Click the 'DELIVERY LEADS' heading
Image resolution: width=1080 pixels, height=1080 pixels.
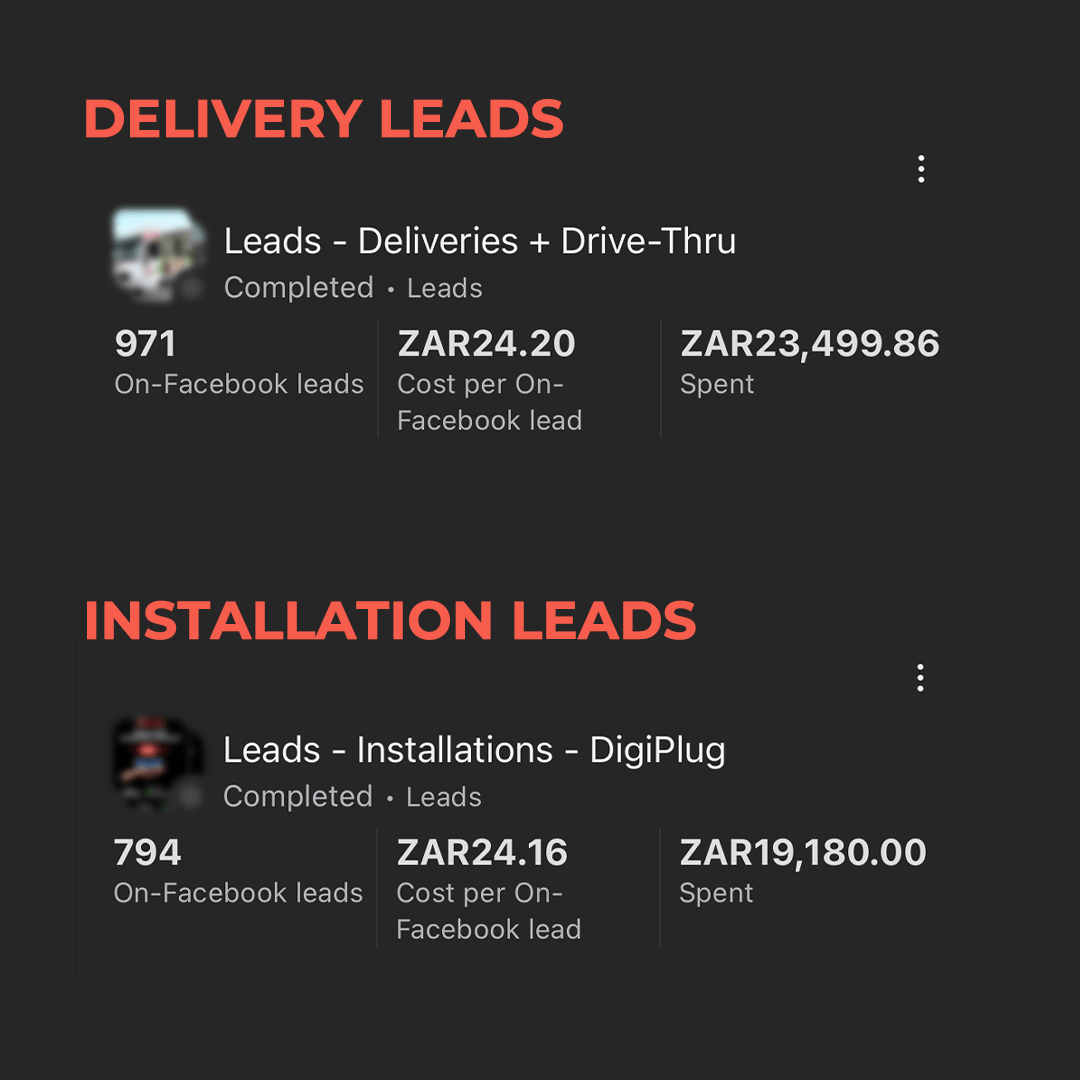pos(324,120)
